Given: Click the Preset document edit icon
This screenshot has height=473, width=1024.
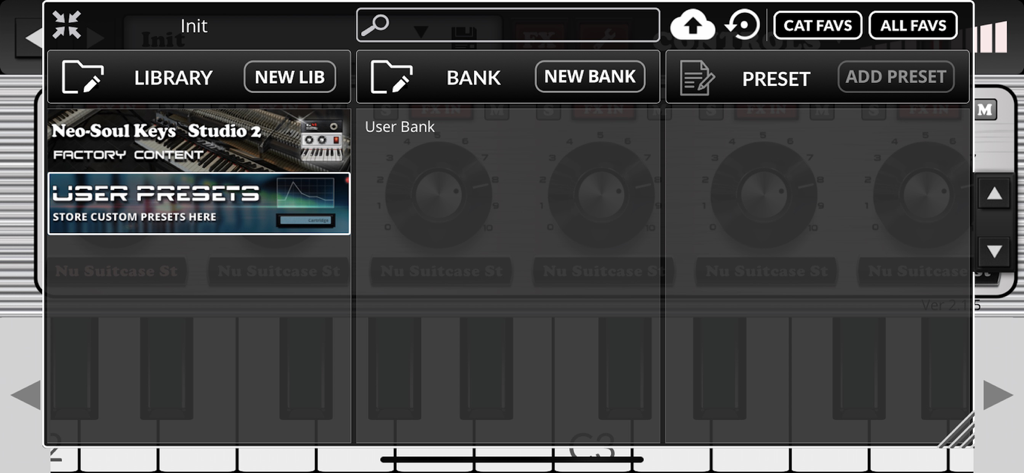Looking at the screenshot, I should click(697, 78).
